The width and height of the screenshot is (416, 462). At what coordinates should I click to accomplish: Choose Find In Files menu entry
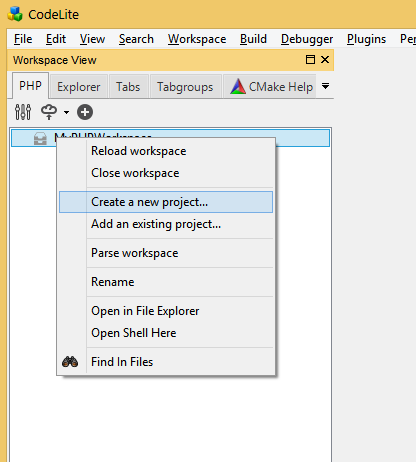pos(166,362)
